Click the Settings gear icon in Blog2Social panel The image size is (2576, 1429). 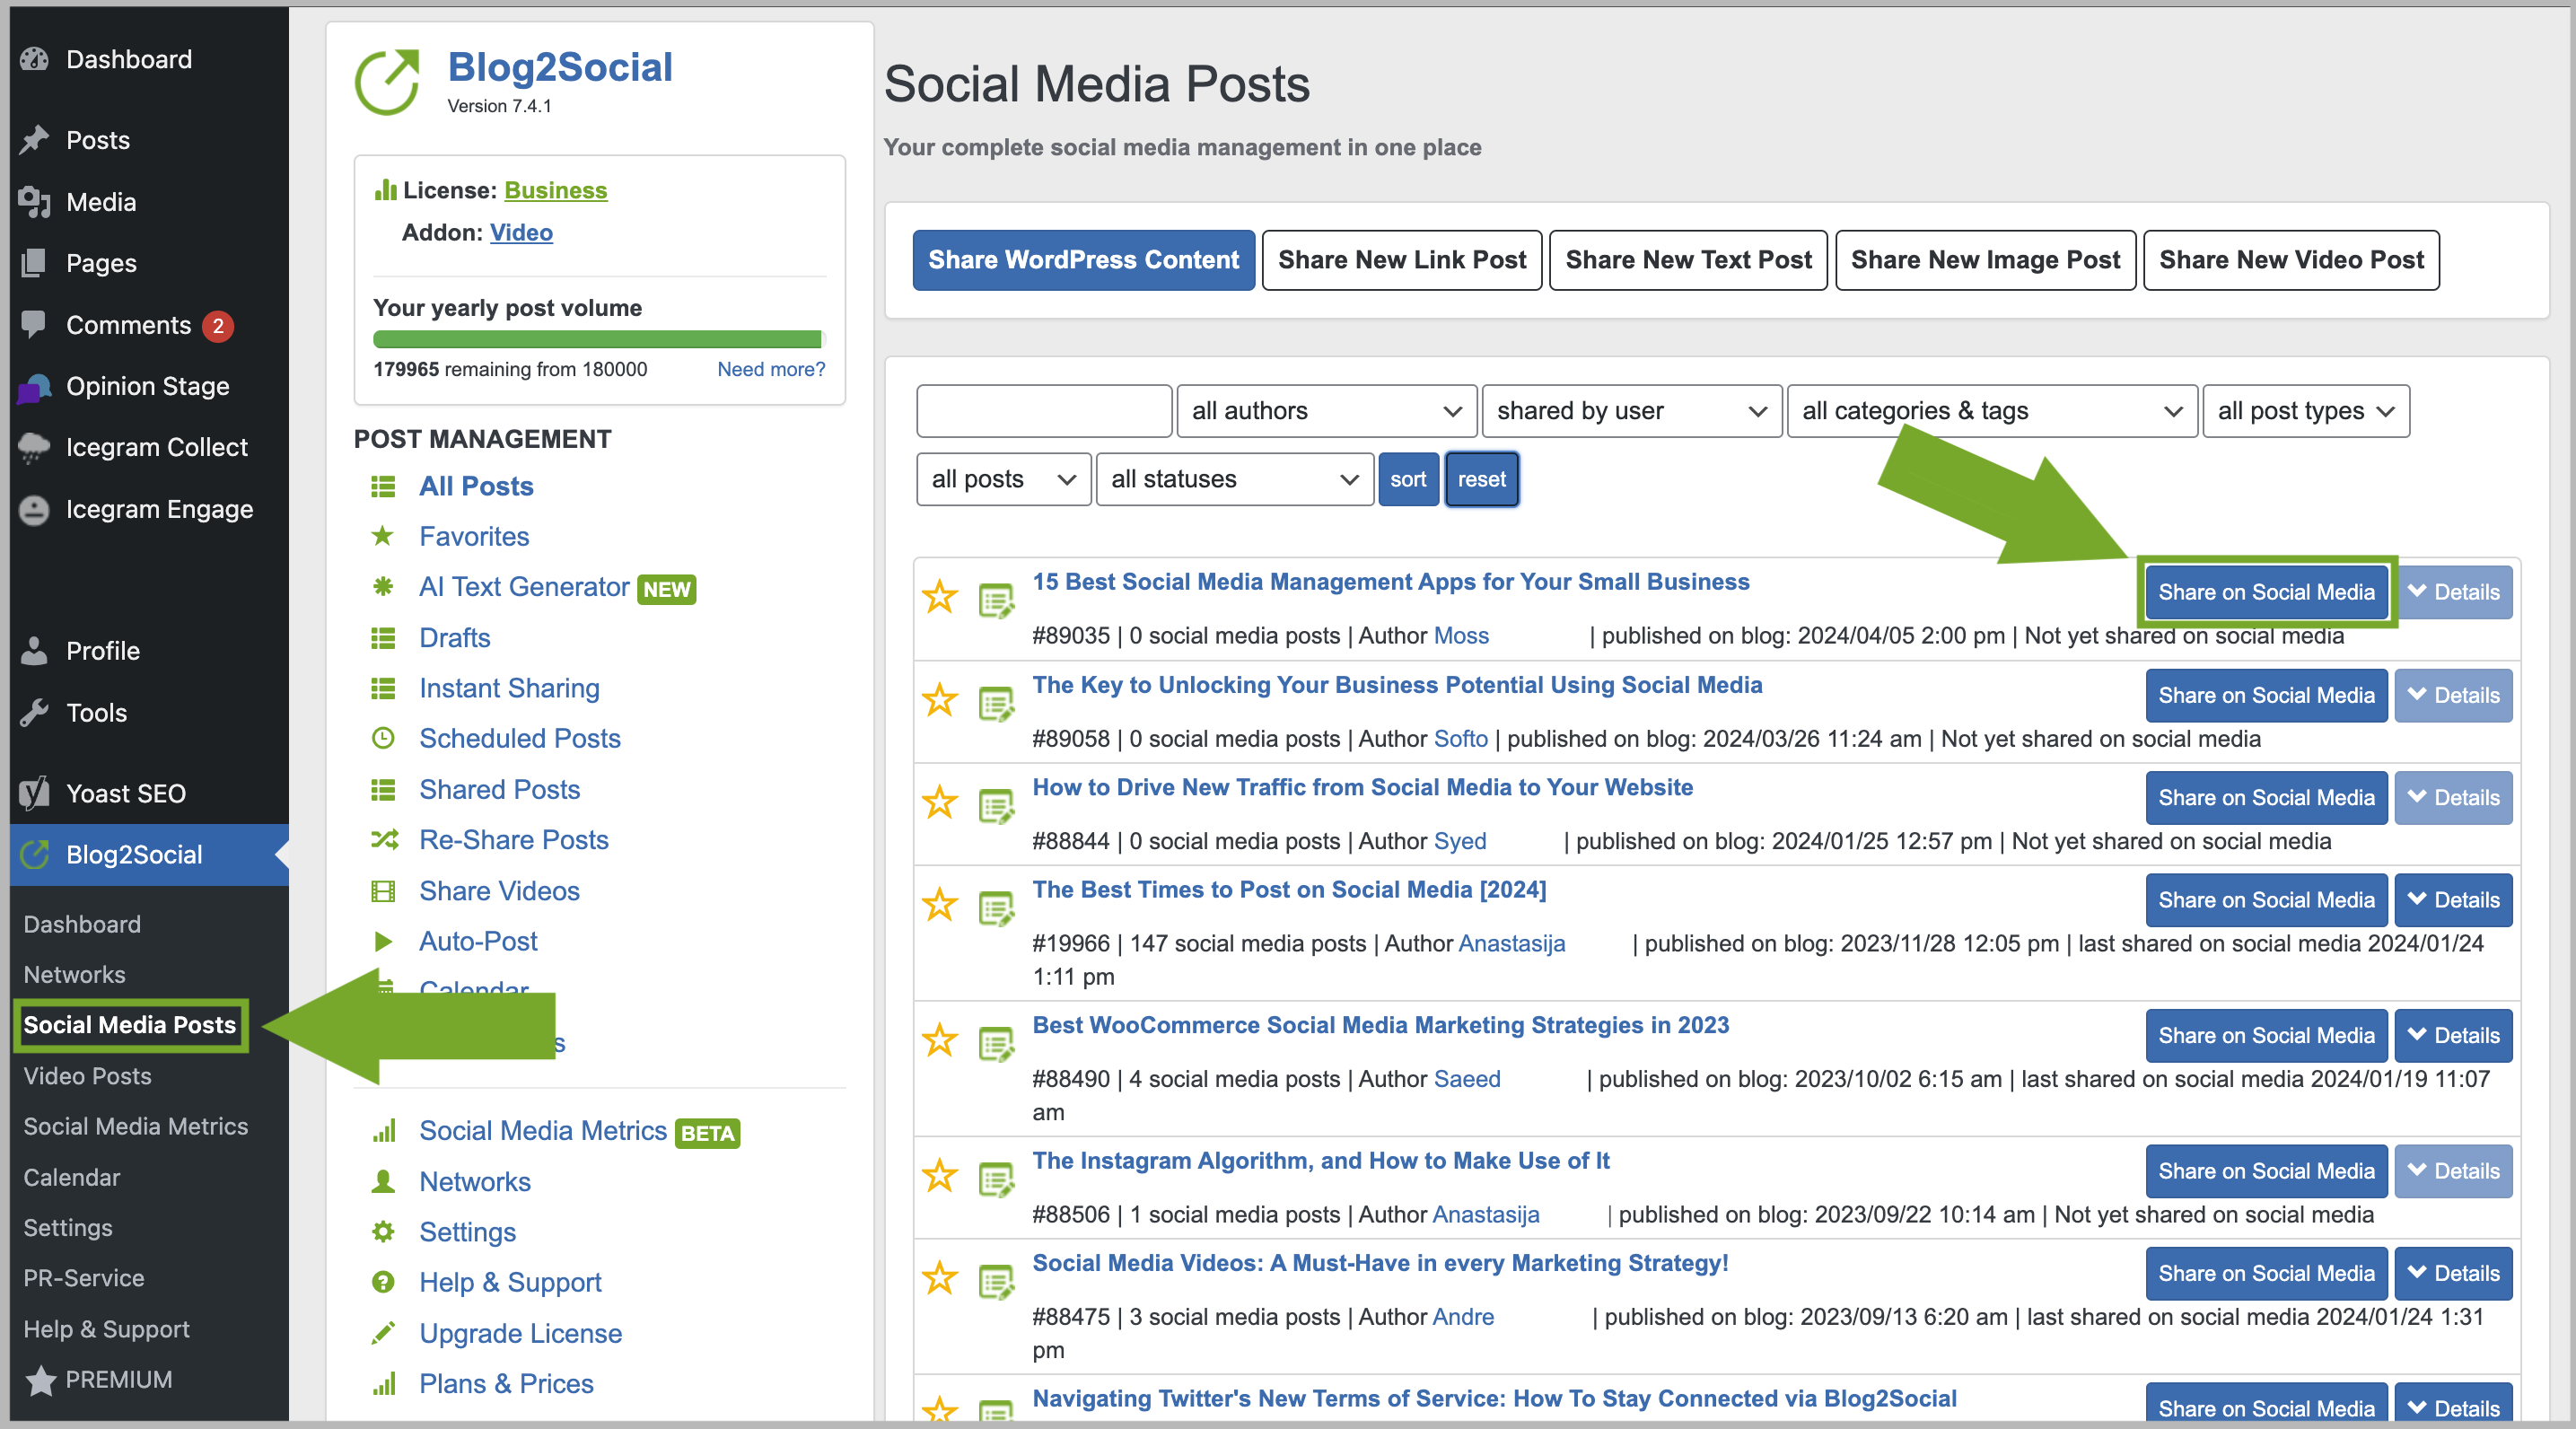point(383,1231)
